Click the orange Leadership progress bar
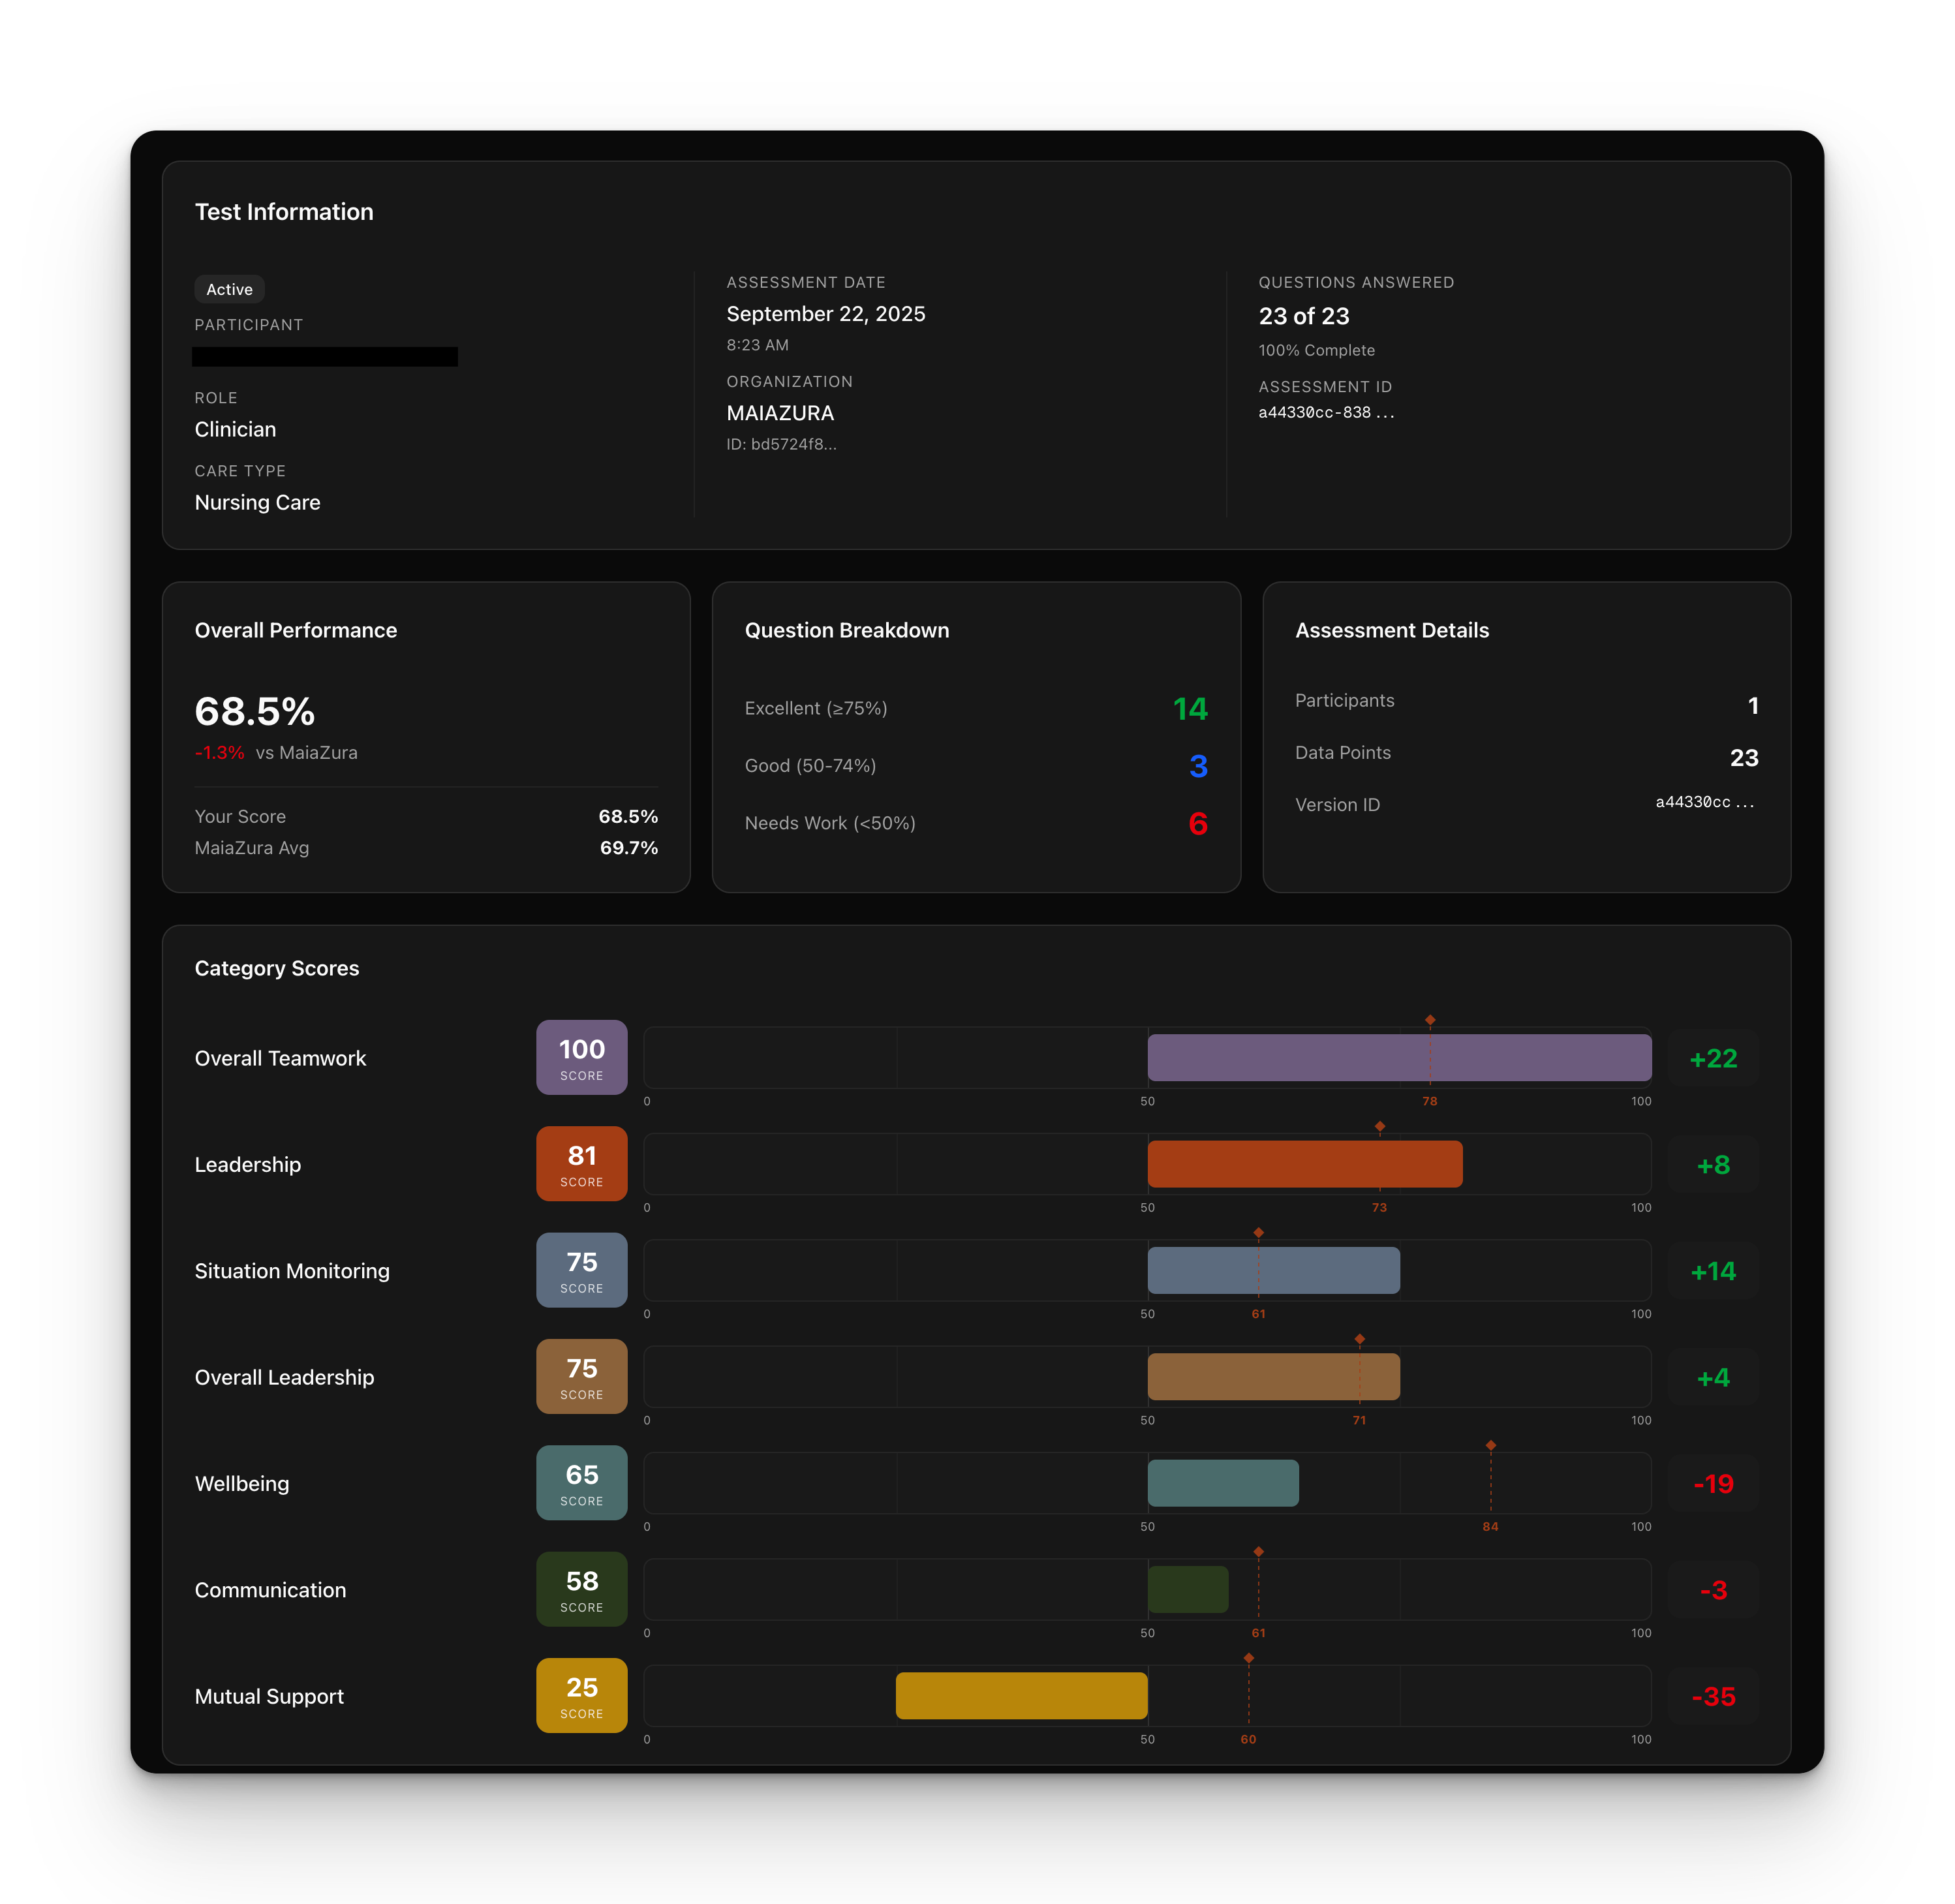1955x1904 pixels. coord(1304,1164)
